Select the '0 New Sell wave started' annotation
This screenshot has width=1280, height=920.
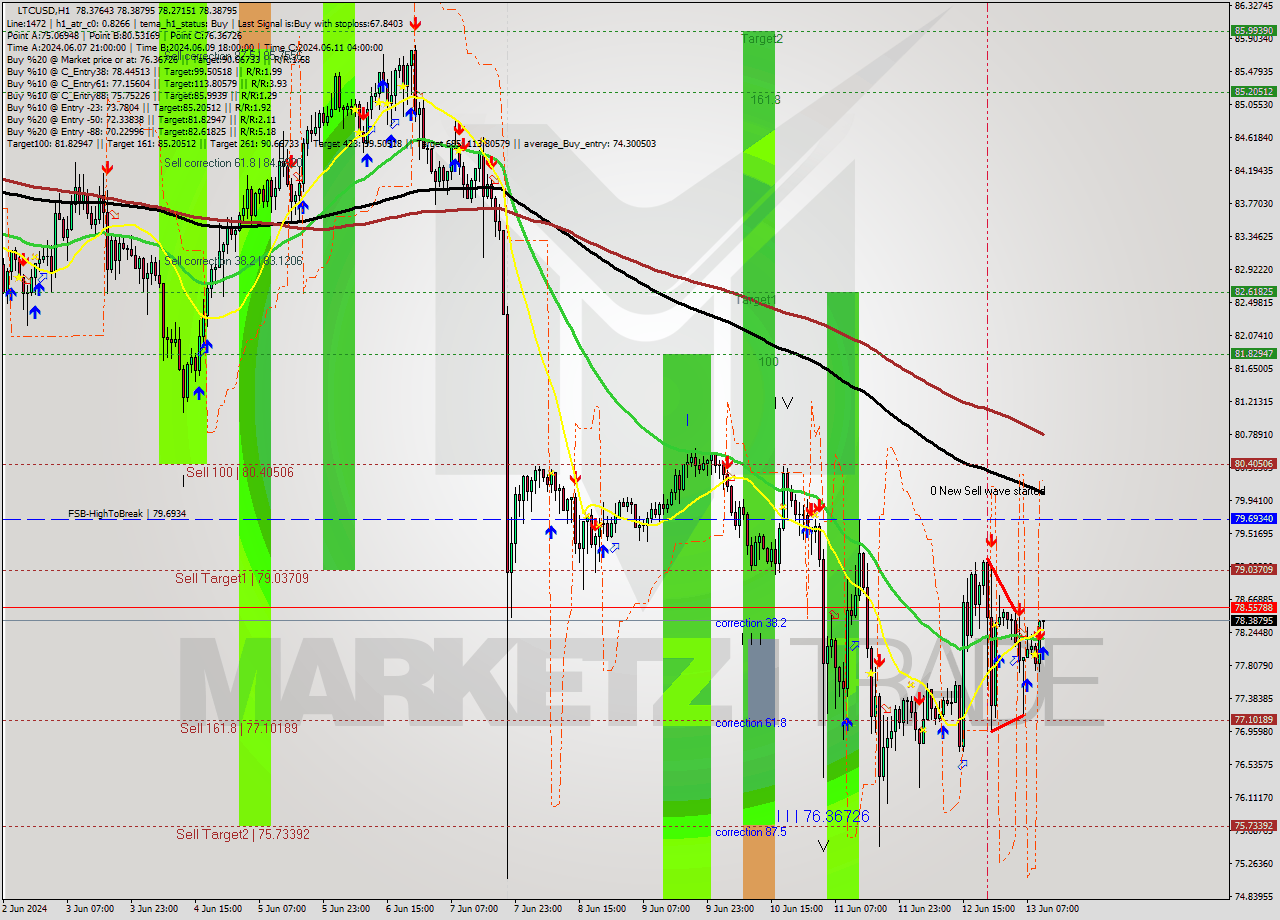(987, 491)
